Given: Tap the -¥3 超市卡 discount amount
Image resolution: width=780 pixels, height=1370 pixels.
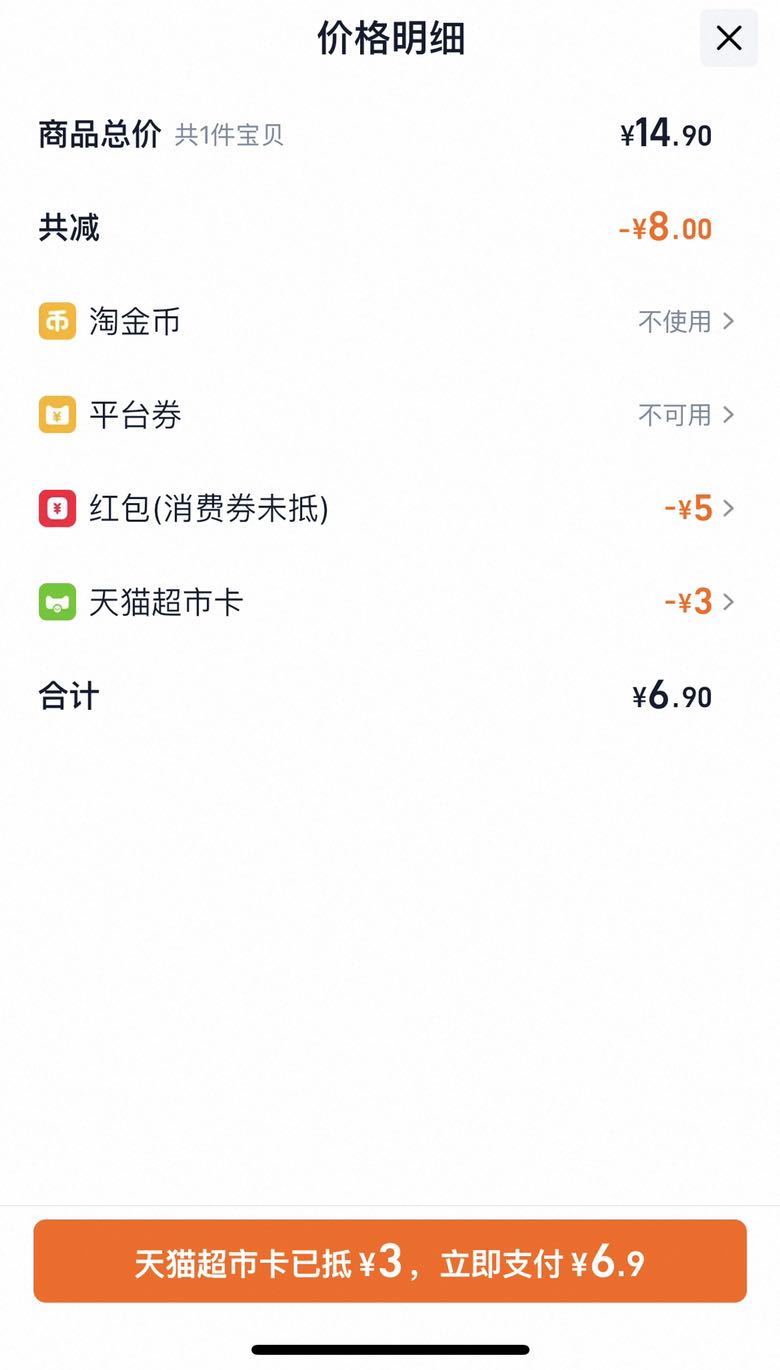Looking at the screenshot, I should click(688, 602).
